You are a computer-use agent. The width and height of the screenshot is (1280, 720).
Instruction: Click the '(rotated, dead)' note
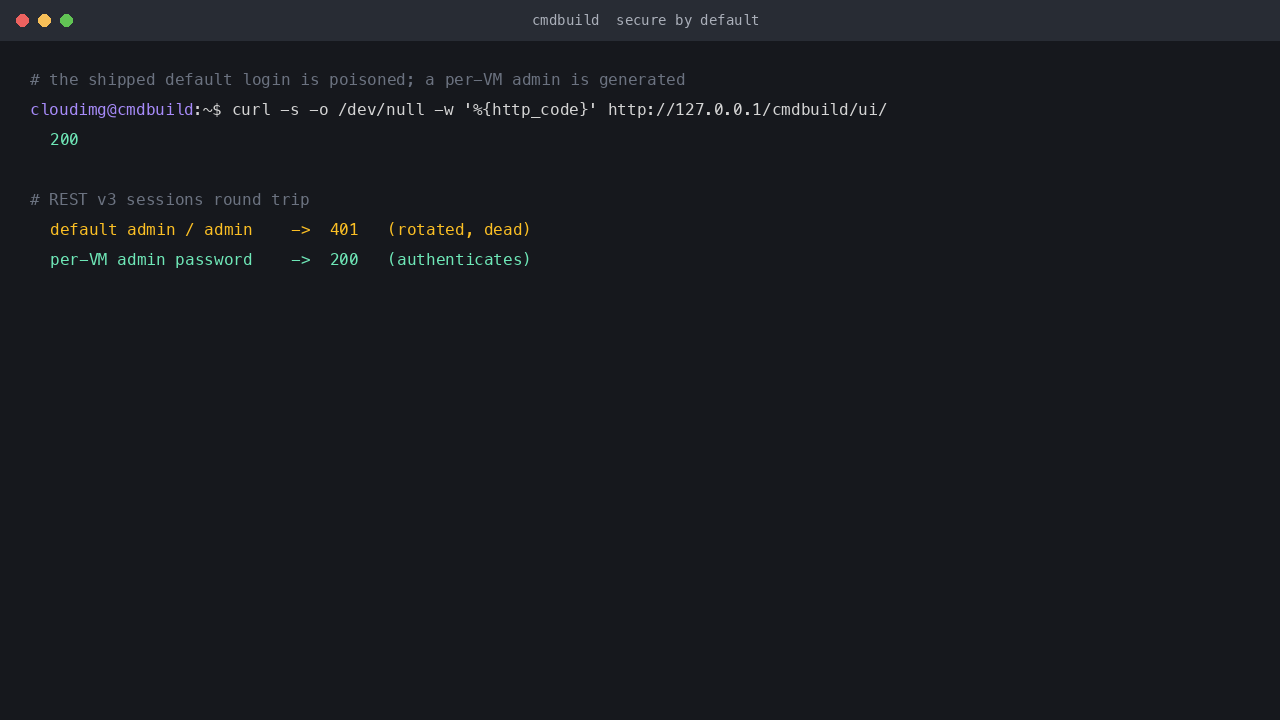[459, 230]
